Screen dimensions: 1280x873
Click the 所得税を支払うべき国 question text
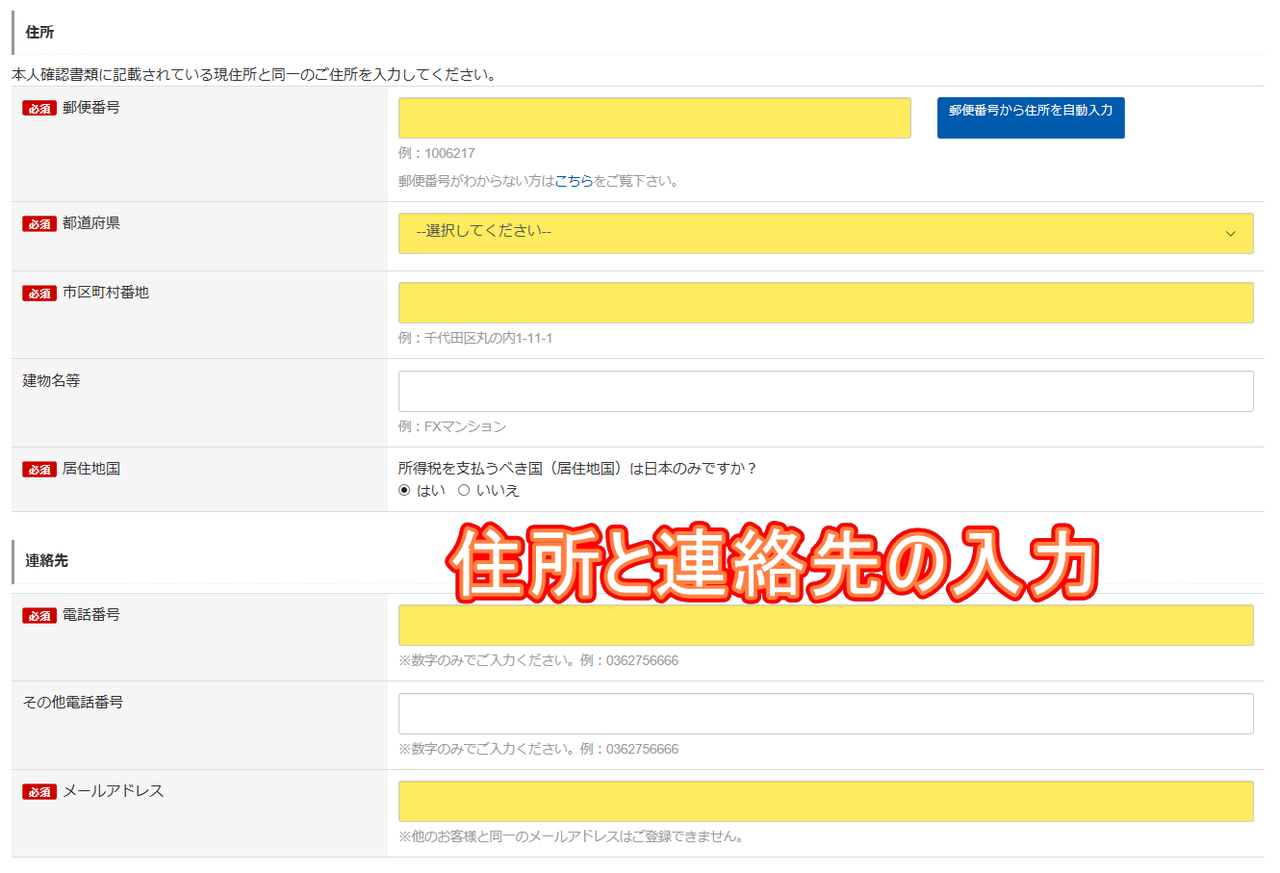pyautogui.click(x=578, y=468)
